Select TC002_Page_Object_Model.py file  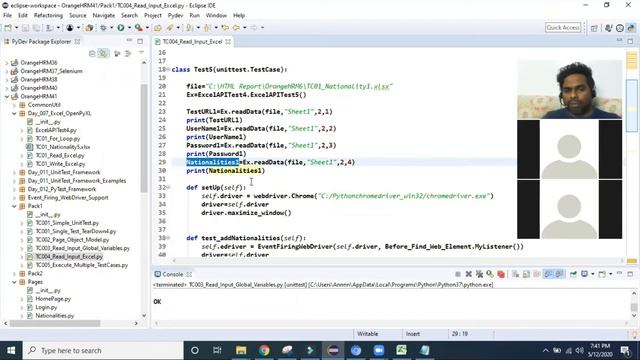(72, 240)
